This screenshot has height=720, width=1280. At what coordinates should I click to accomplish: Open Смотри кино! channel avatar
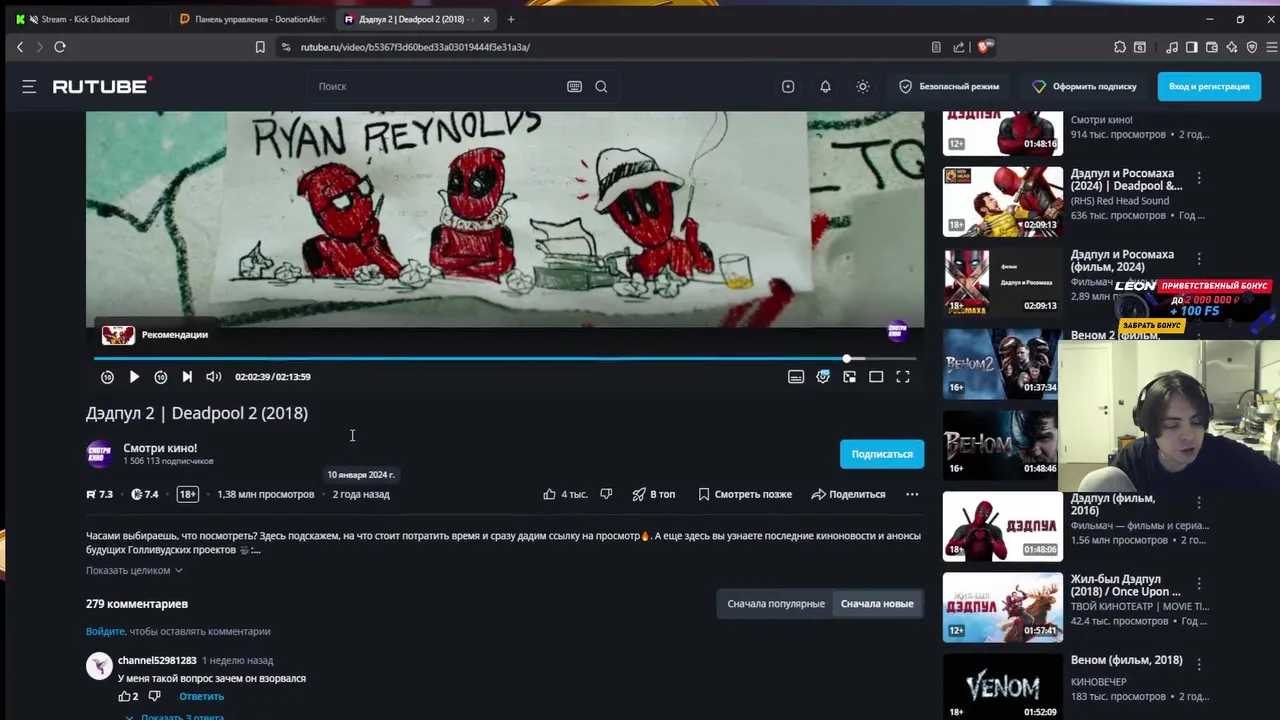click(x=99, y=454)
